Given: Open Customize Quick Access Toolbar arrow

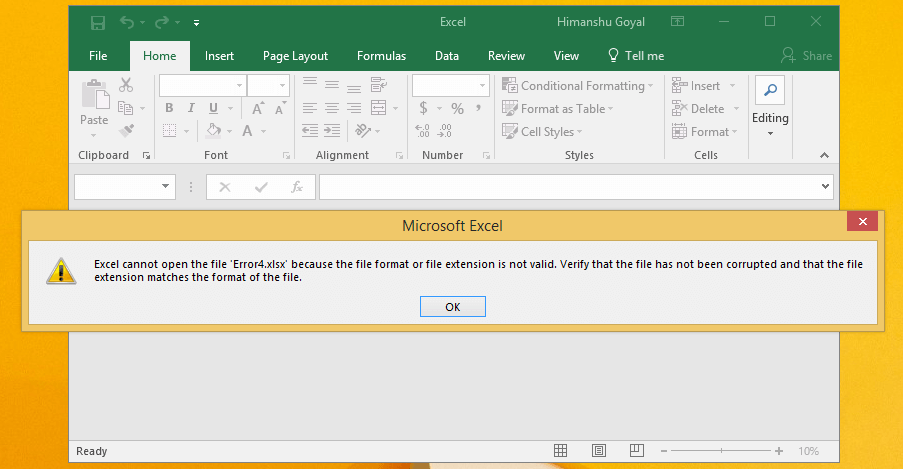Looking at the screenshot, I should pos(196,23).
